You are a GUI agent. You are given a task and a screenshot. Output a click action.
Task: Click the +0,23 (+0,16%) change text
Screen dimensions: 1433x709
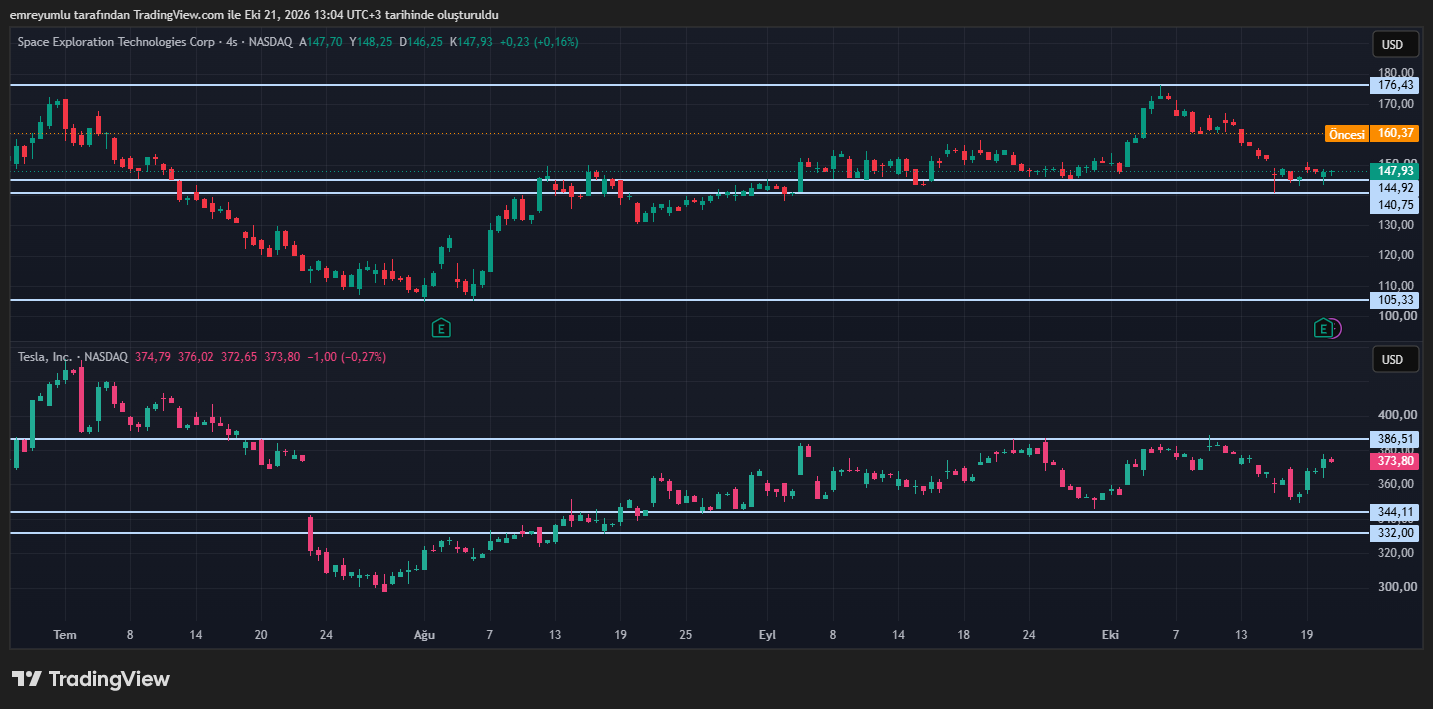[x=539, y=42]
